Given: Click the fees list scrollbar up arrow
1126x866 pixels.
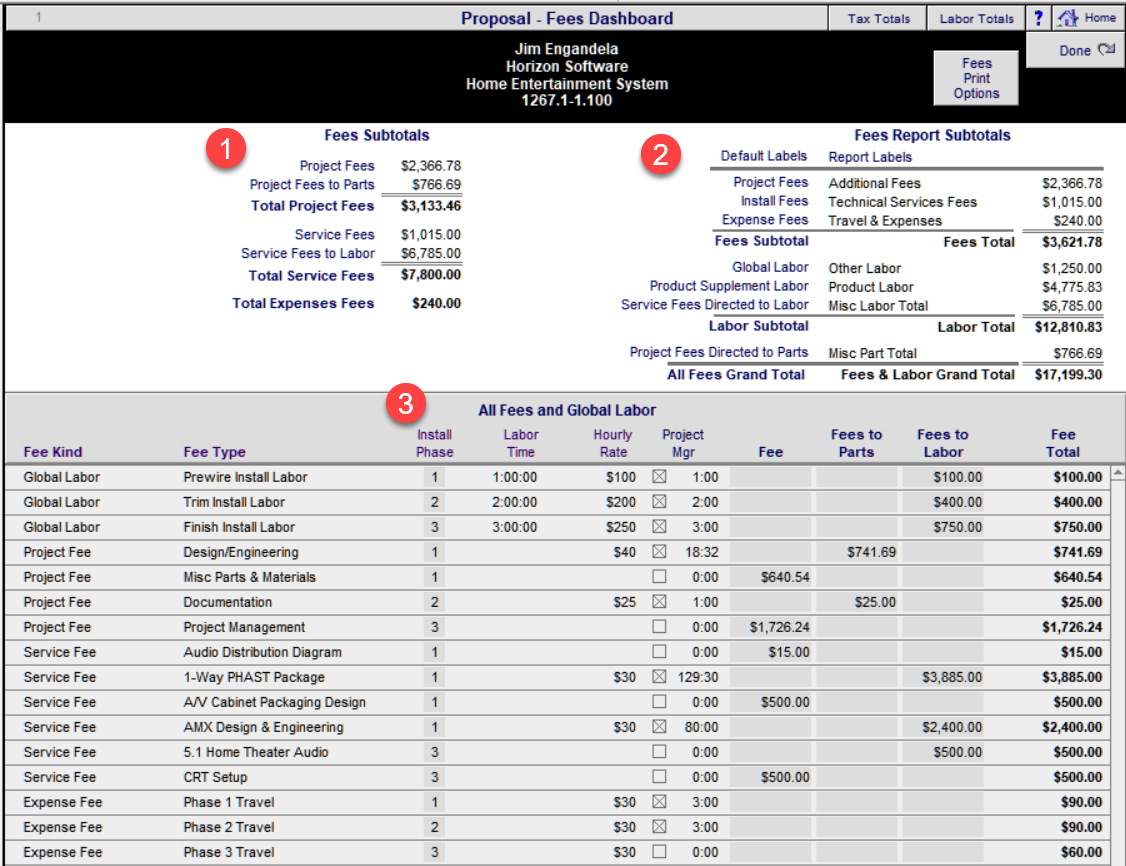Looking at the screenshot, I should (x=1117, y=472).
